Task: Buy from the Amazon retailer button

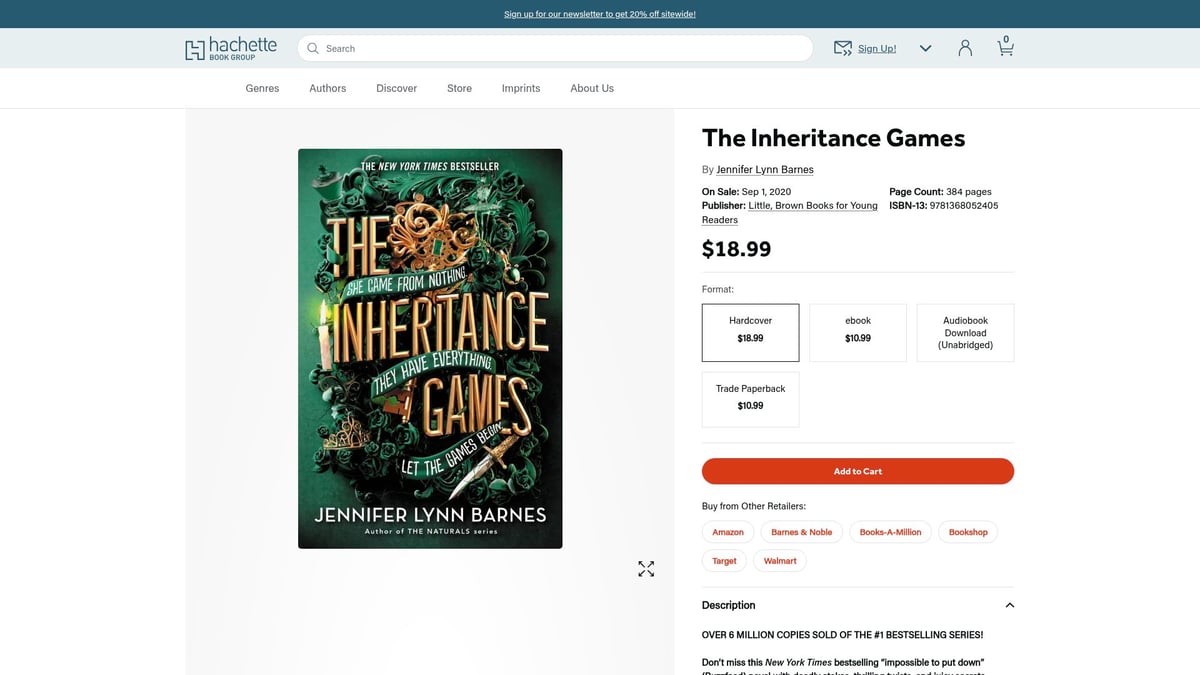Action: [x=727, y=531]
